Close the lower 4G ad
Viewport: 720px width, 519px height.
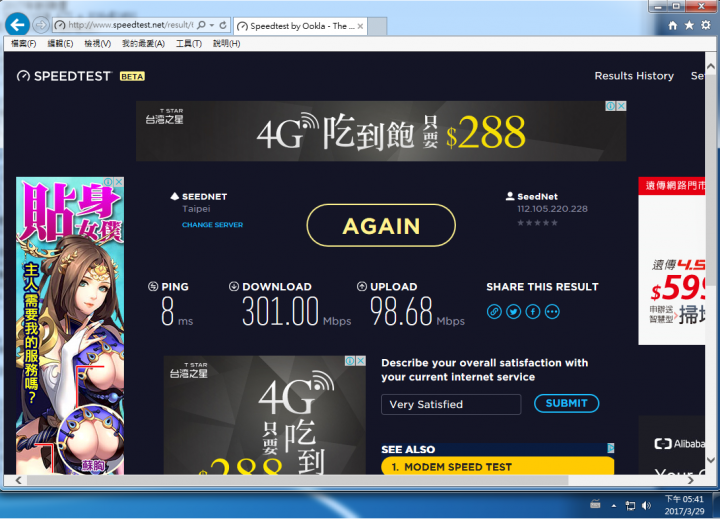[x=361, y=361]
